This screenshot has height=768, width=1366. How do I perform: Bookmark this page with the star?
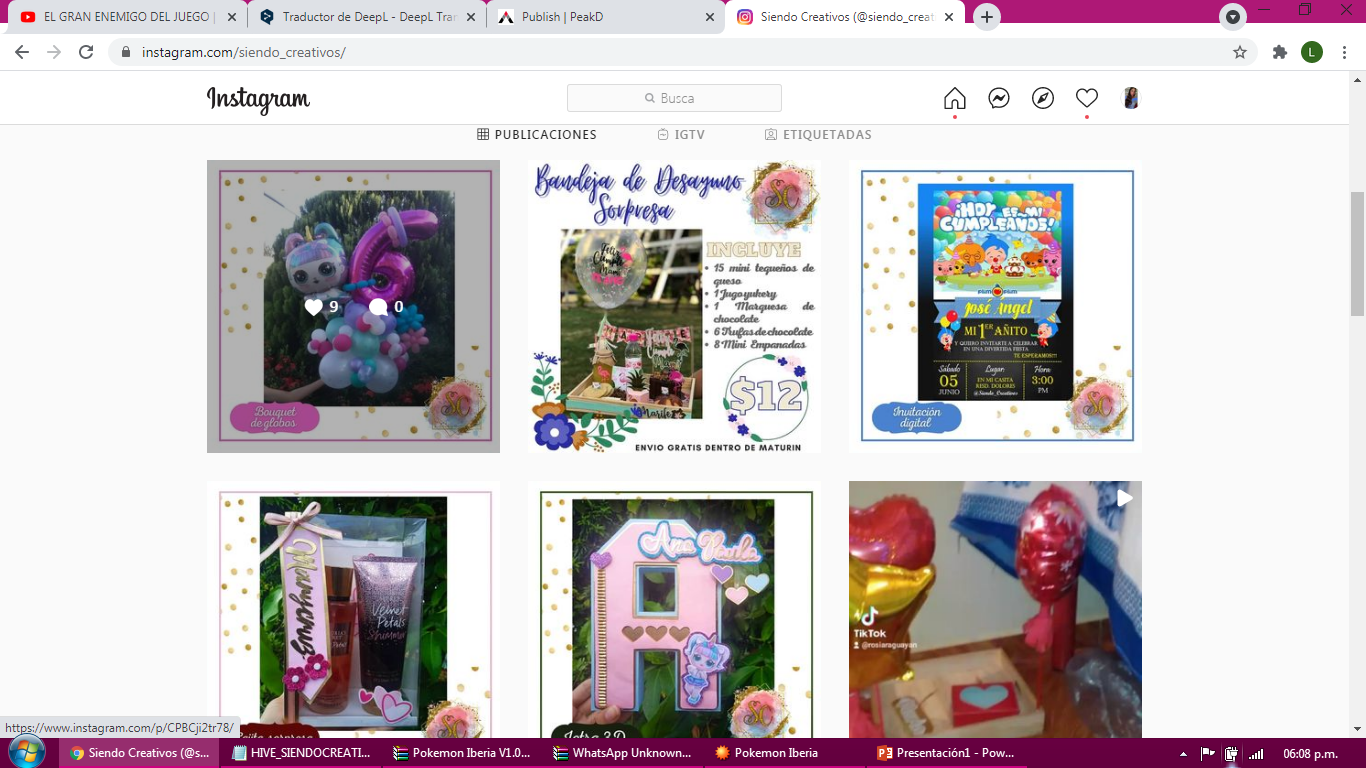(1240, 52)
